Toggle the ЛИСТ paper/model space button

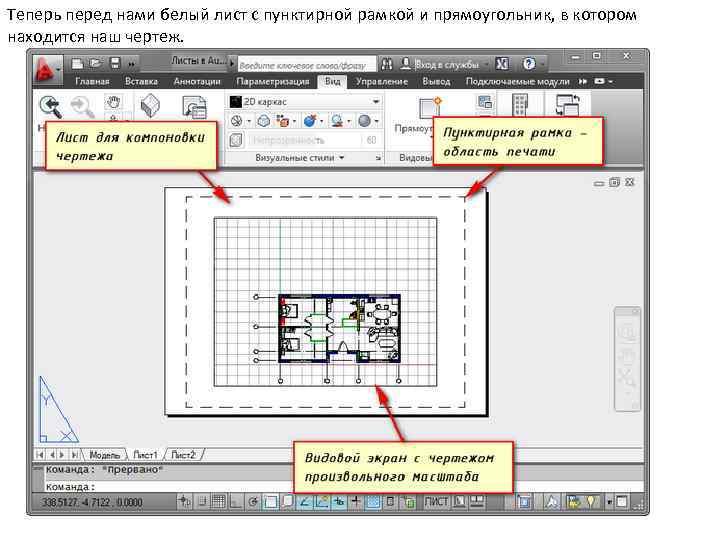[x=436, y=502]
